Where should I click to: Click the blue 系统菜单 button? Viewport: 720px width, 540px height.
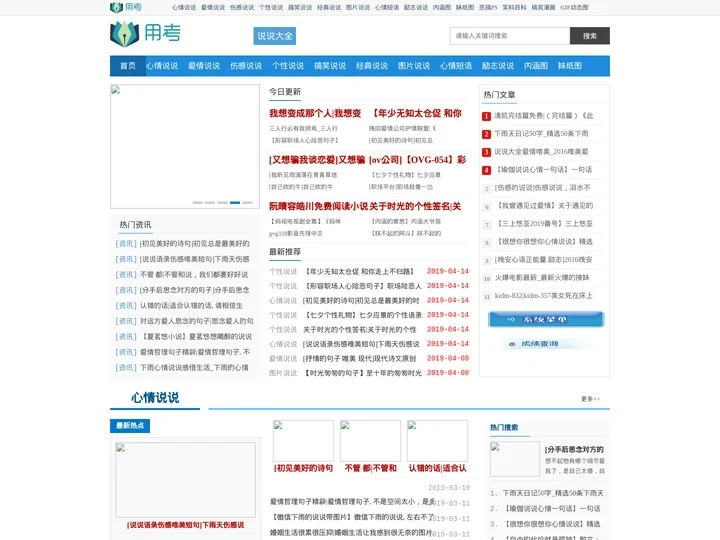546,319
